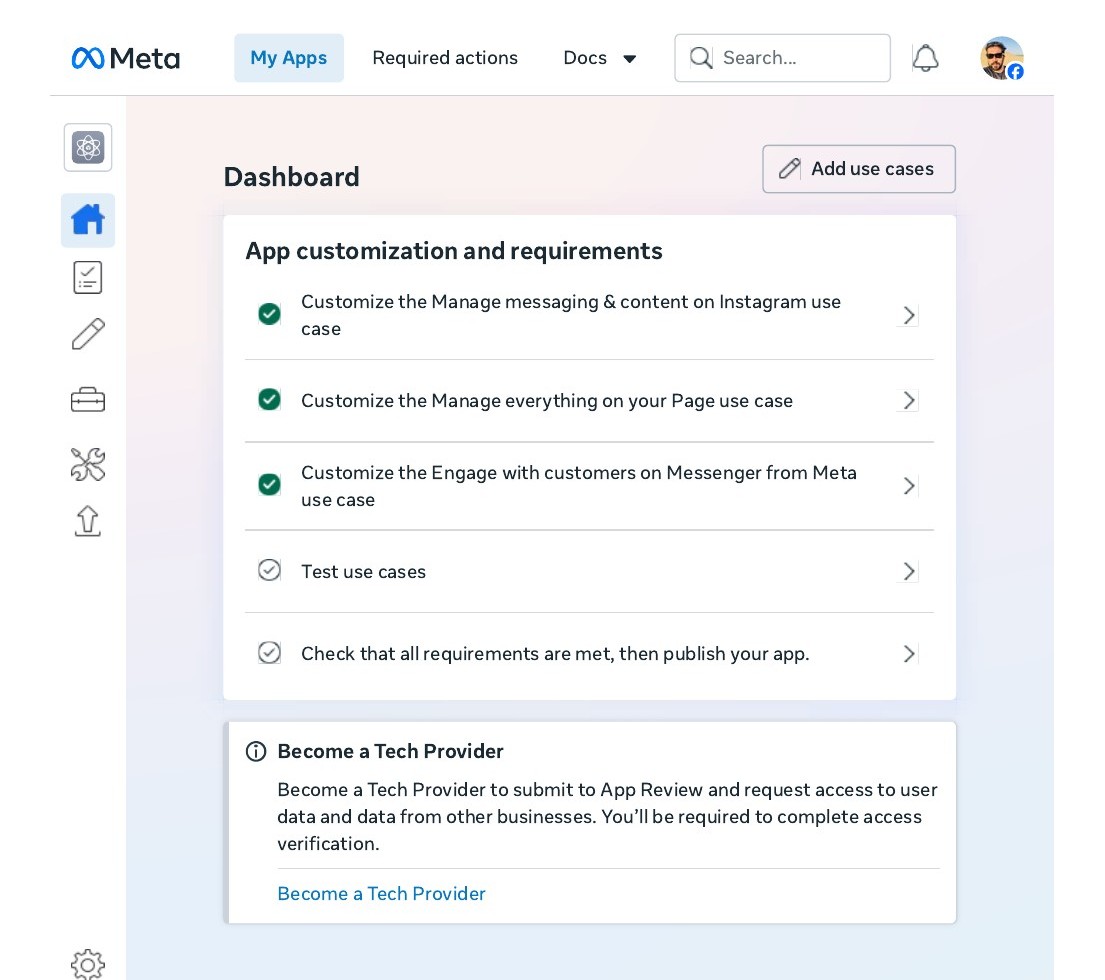
Task: Open the upload arrow icon in sidebar
Action: pyautogui.click(x=88, y=521)
